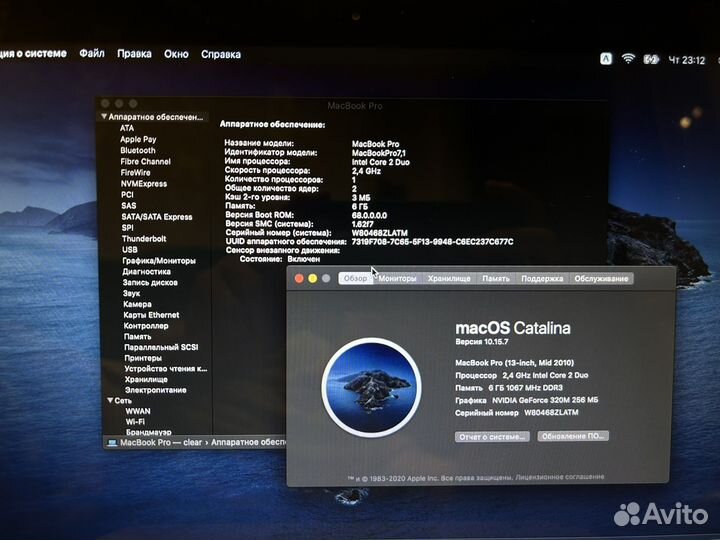Click the Отчет о системе button
The width and height of the screenshot is (720, 540).
(492, 437)
